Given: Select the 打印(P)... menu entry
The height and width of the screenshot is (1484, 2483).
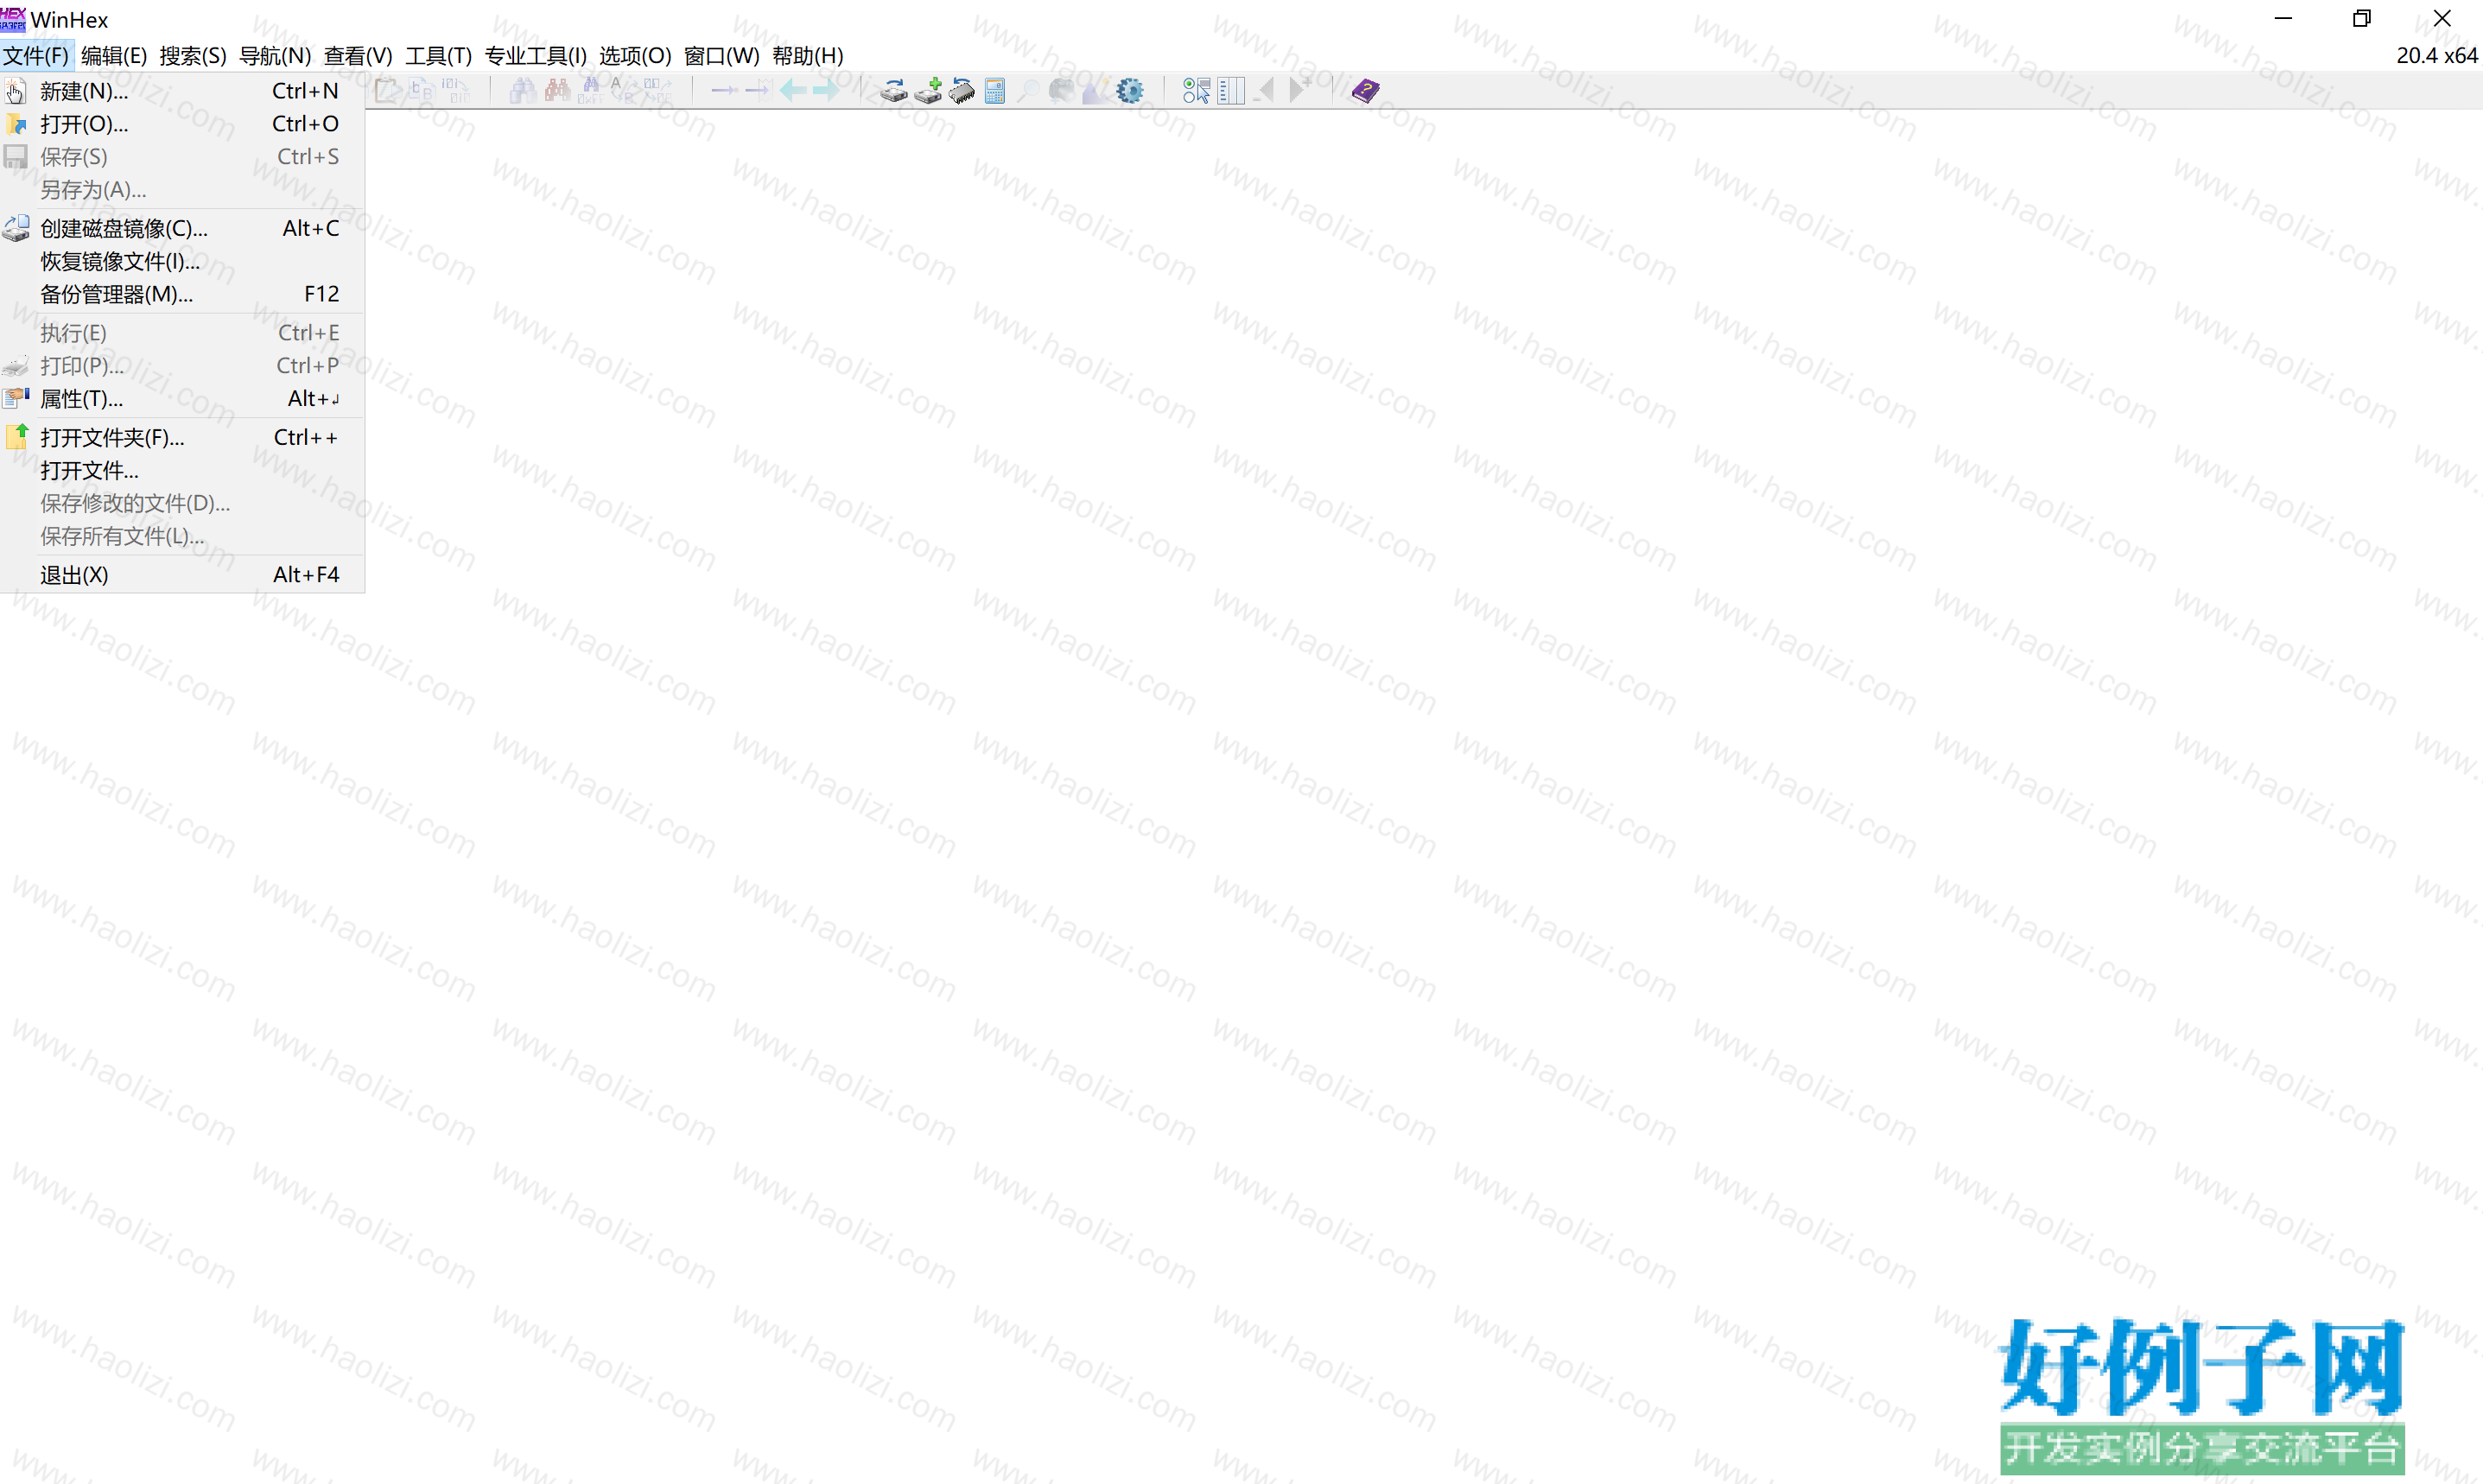Looking at the screenshot, I should (x=182, y=366).
